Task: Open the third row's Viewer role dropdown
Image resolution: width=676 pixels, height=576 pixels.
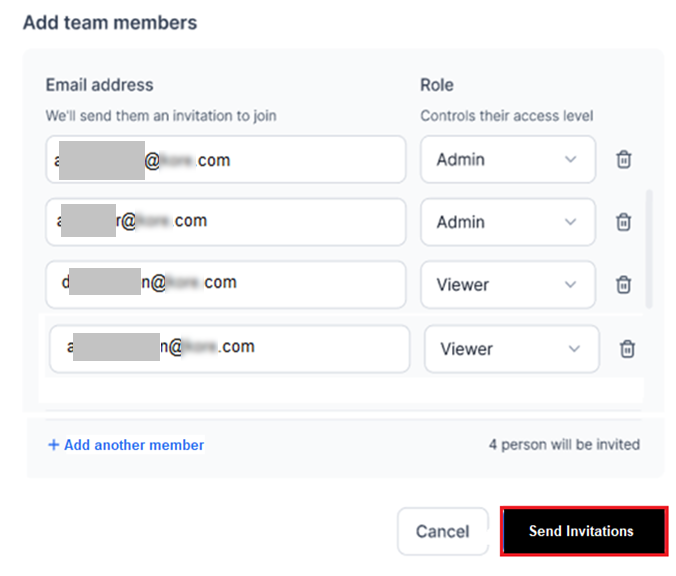Action: [x=507, y=285]
